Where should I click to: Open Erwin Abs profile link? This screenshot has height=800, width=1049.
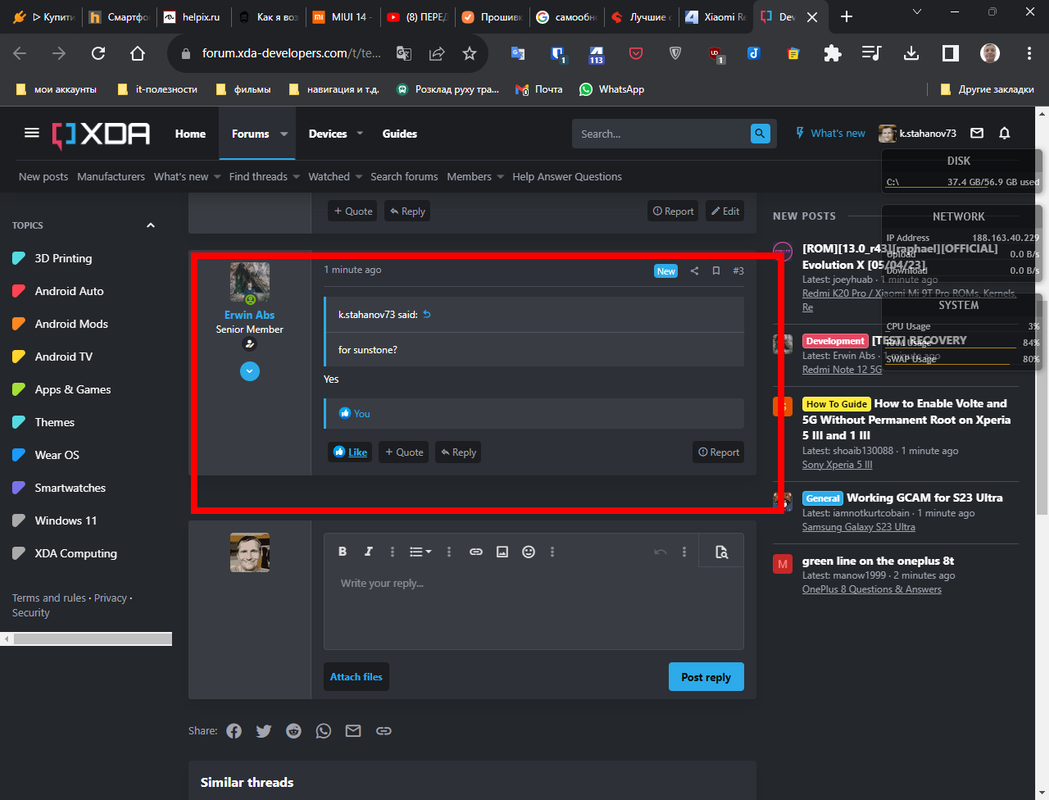250,315
